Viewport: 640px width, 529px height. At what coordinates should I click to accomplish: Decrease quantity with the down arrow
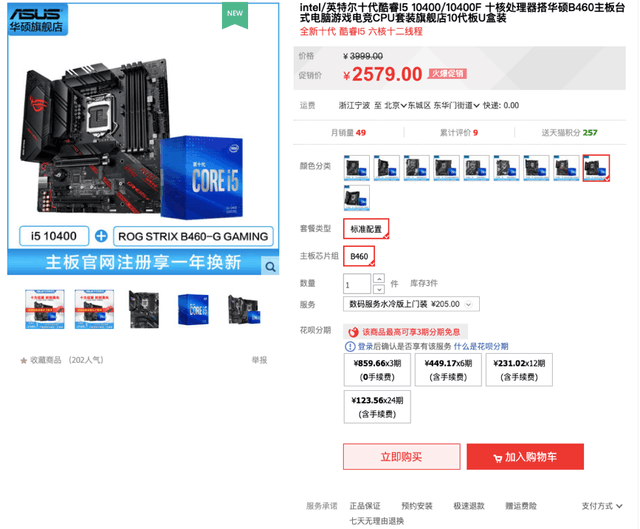point(379,289)
